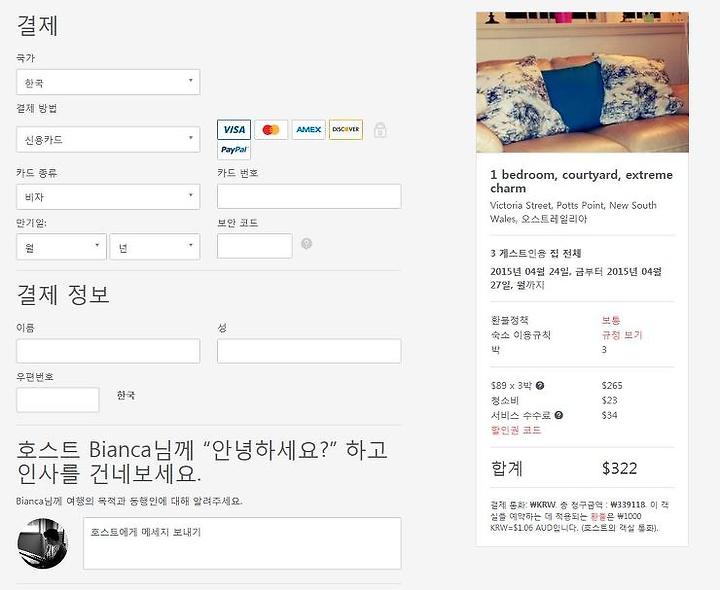The width and height of the screenshot is (720, 590).
Task: Pick the AMEX card icon
Action: click(x=309, y=129)
